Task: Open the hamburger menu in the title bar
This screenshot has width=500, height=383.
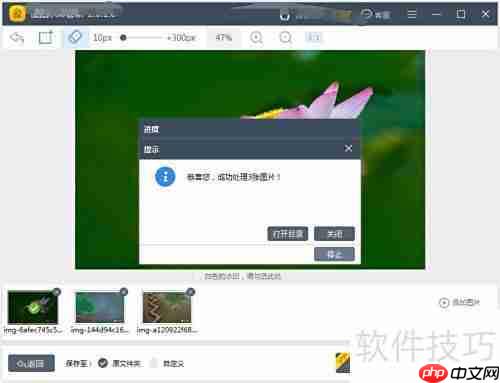Action: point(412,14)
